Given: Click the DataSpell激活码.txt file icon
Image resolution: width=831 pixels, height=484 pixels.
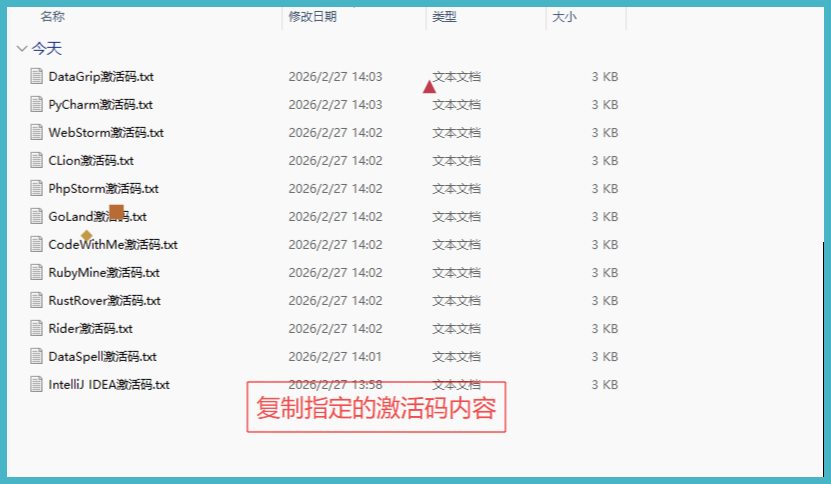Looking at the screenshot, I should tap(36, 357).
